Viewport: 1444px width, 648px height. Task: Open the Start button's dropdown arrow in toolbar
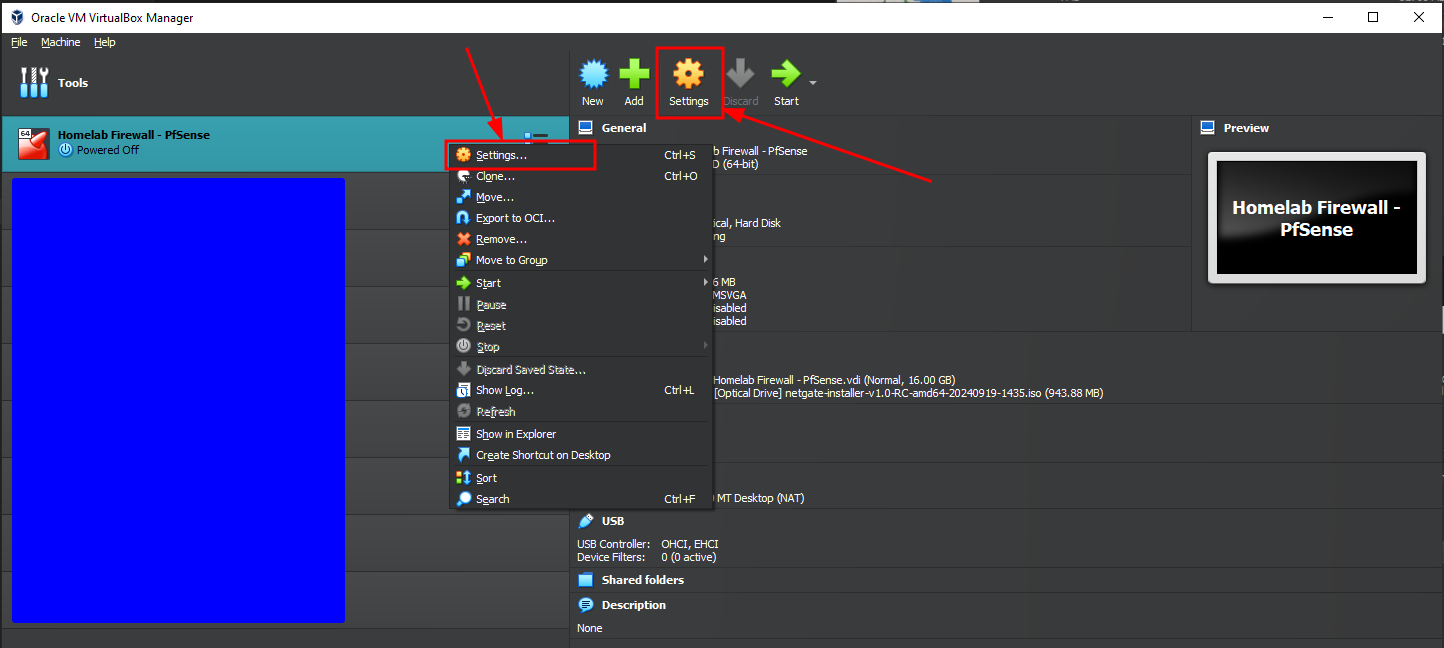coord(813,82)
